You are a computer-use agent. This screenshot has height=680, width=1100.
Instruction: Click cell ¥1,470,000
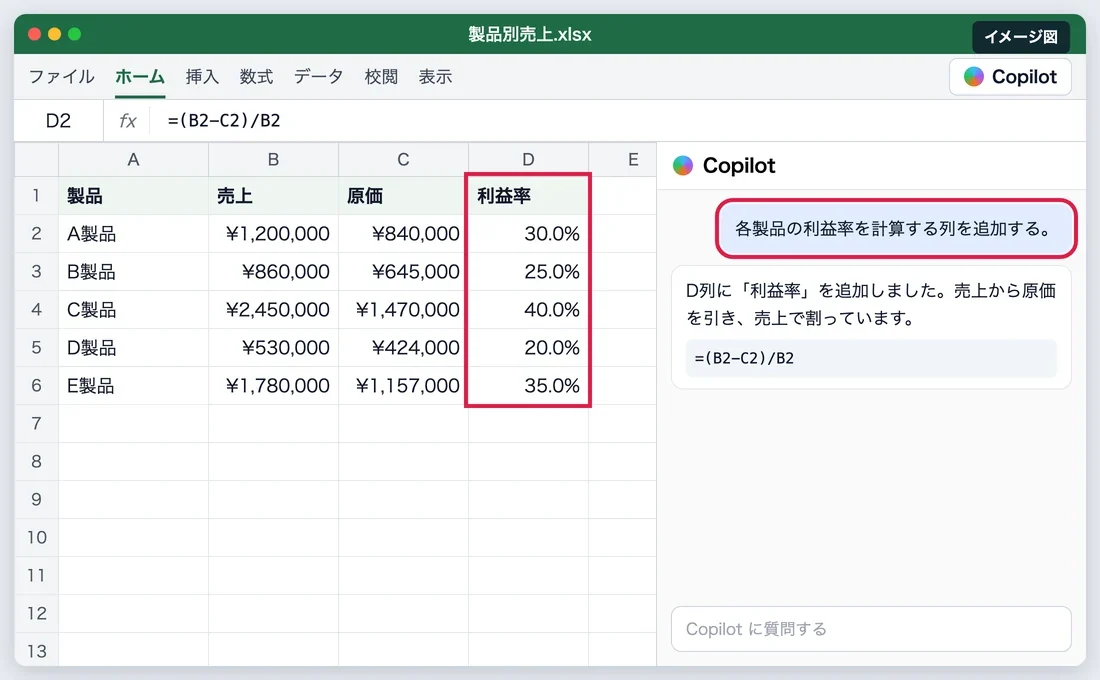pos(403,309)
